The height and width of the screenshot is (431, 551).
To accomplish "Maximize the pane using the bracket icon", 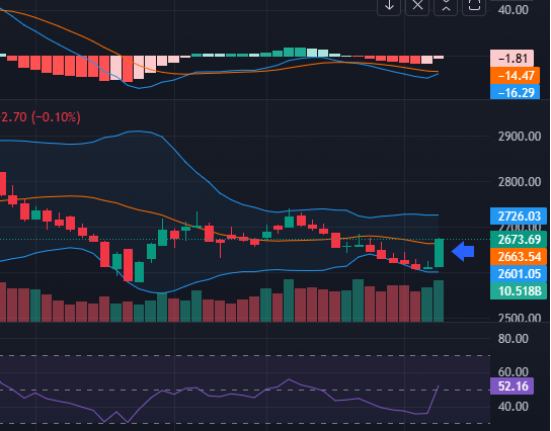I will [x=474, y=5].
